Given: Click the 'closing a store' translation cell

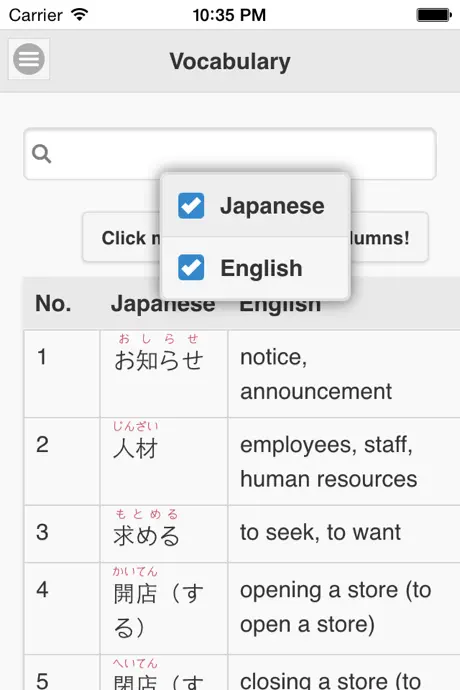Looking at the screenshot, I should 344,672.
